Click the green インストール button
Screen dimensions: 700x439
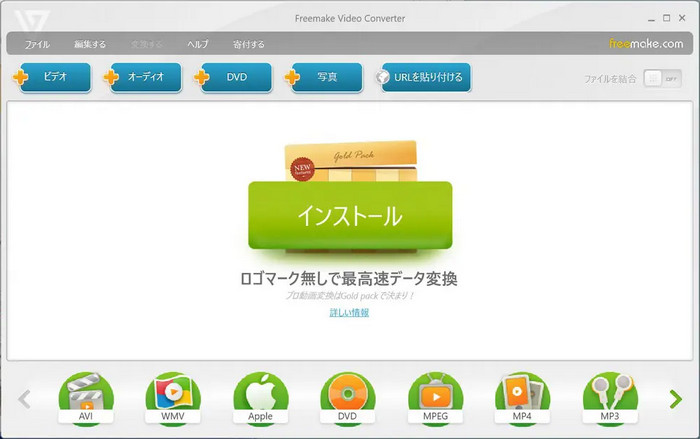[350, 215]
